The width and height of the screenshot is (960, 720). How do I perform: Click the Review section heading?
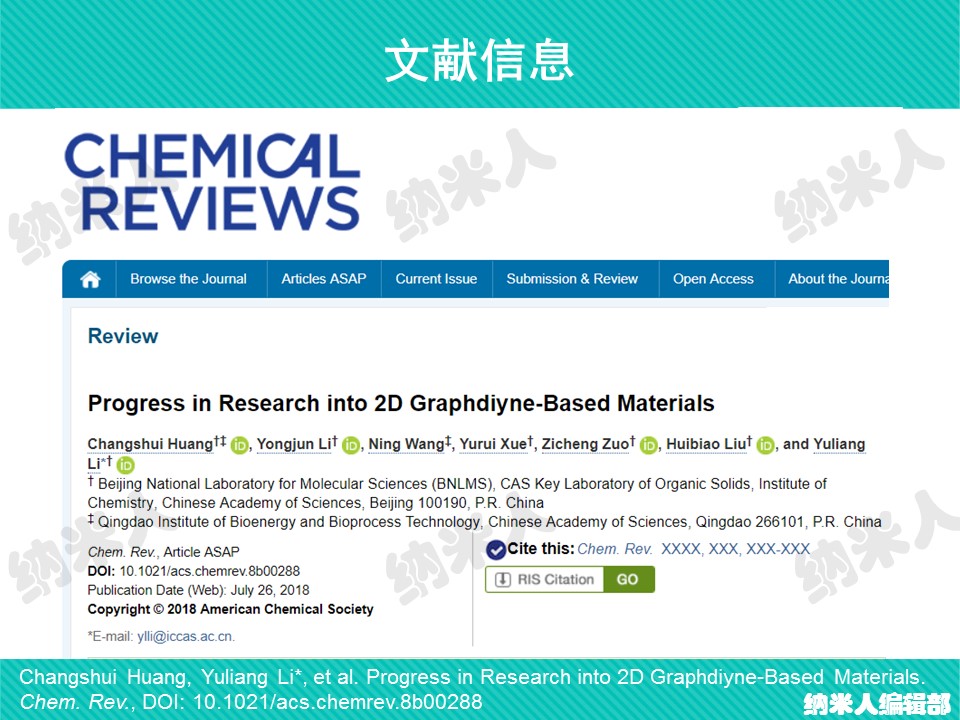tap(123, 336)
